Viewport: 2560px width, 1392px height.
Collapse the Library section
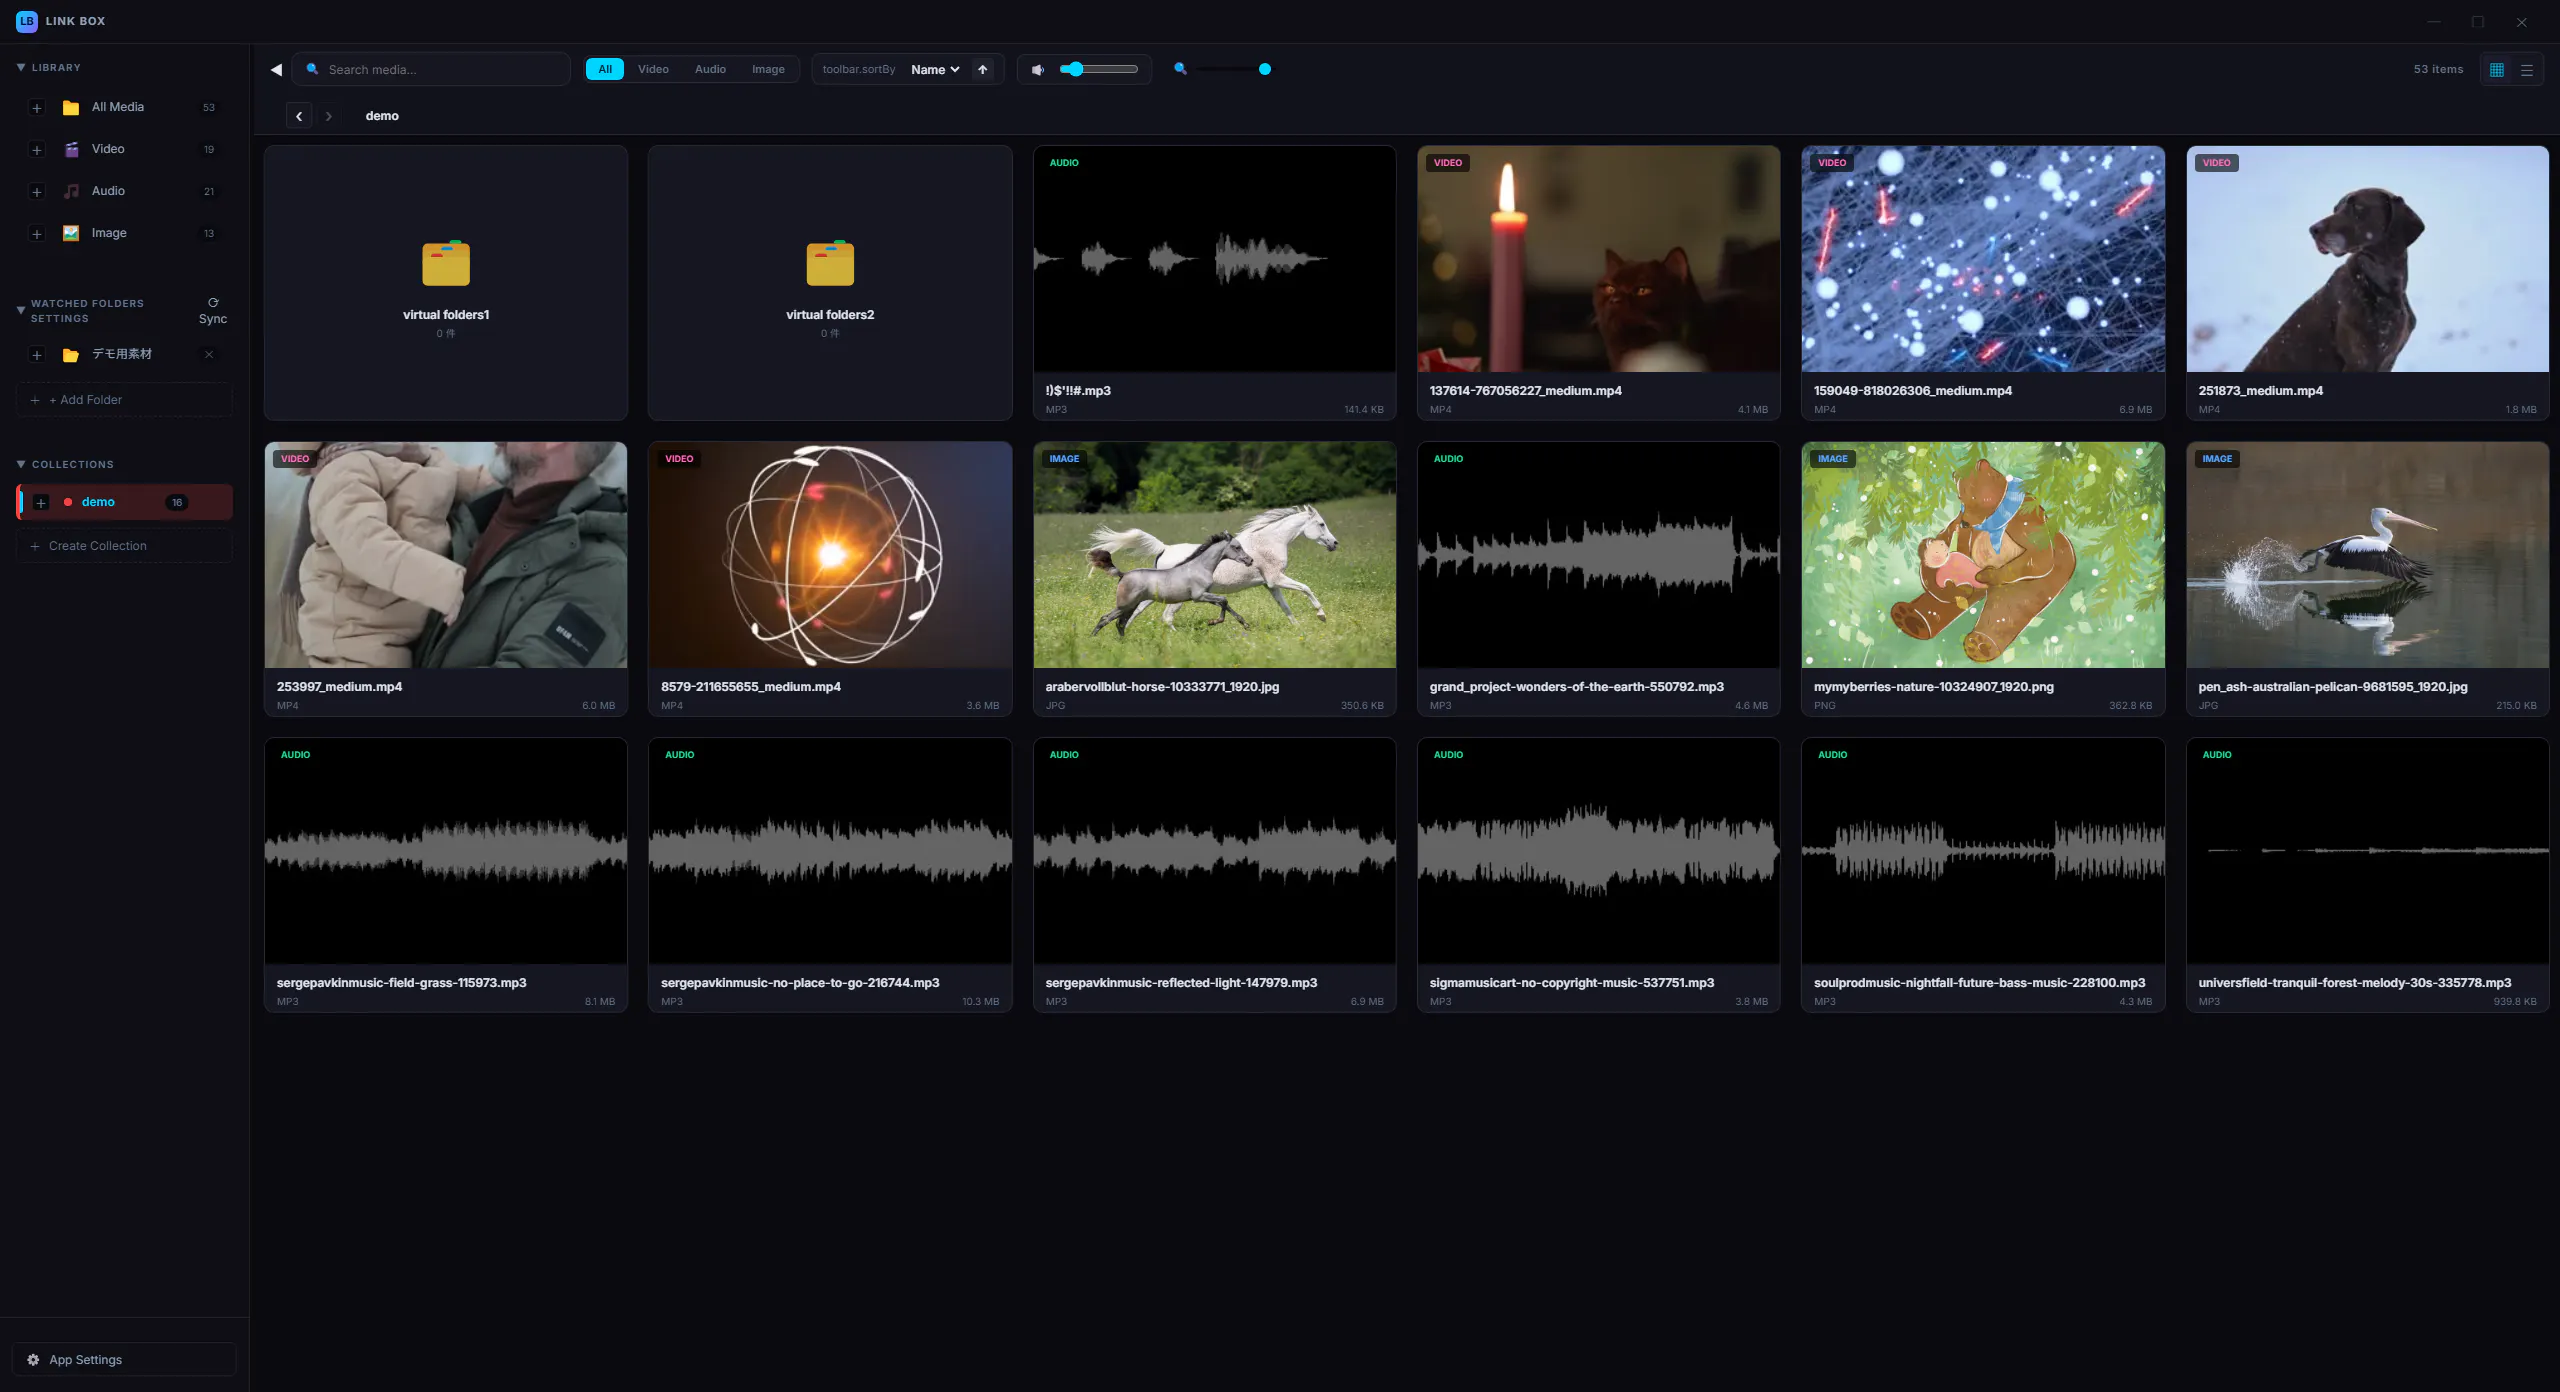21,67
